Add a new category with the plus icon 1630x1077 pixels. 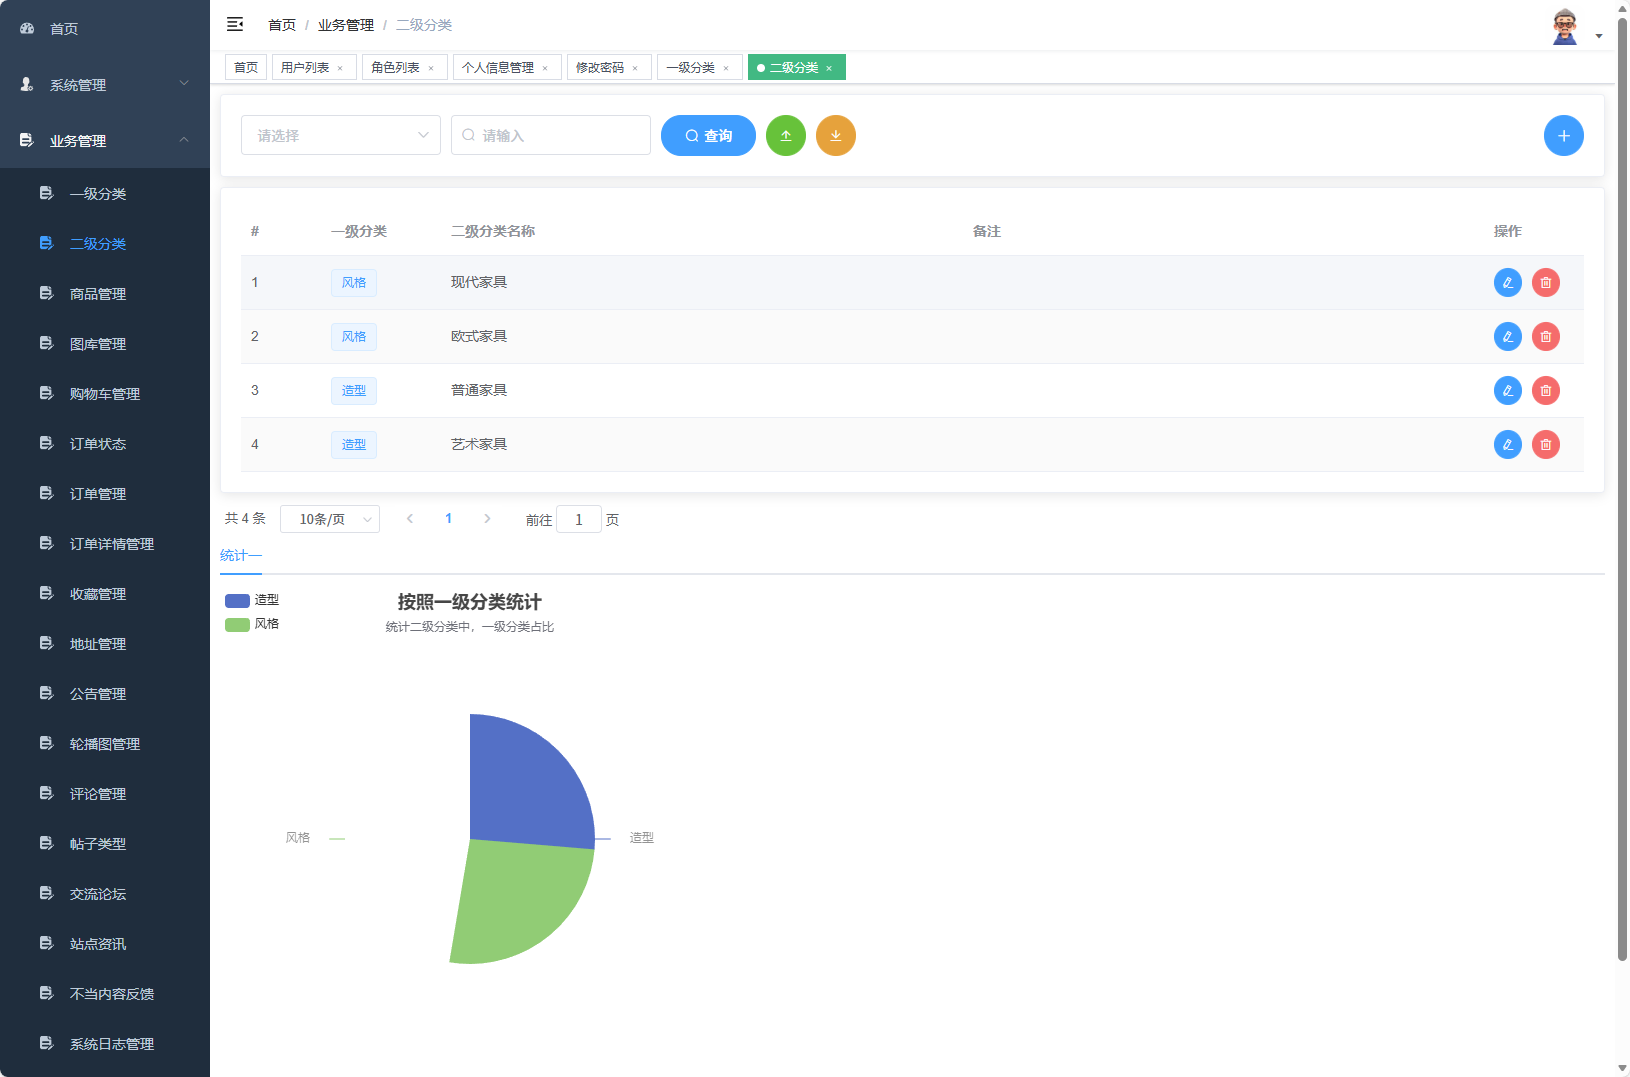(1563, 135)
